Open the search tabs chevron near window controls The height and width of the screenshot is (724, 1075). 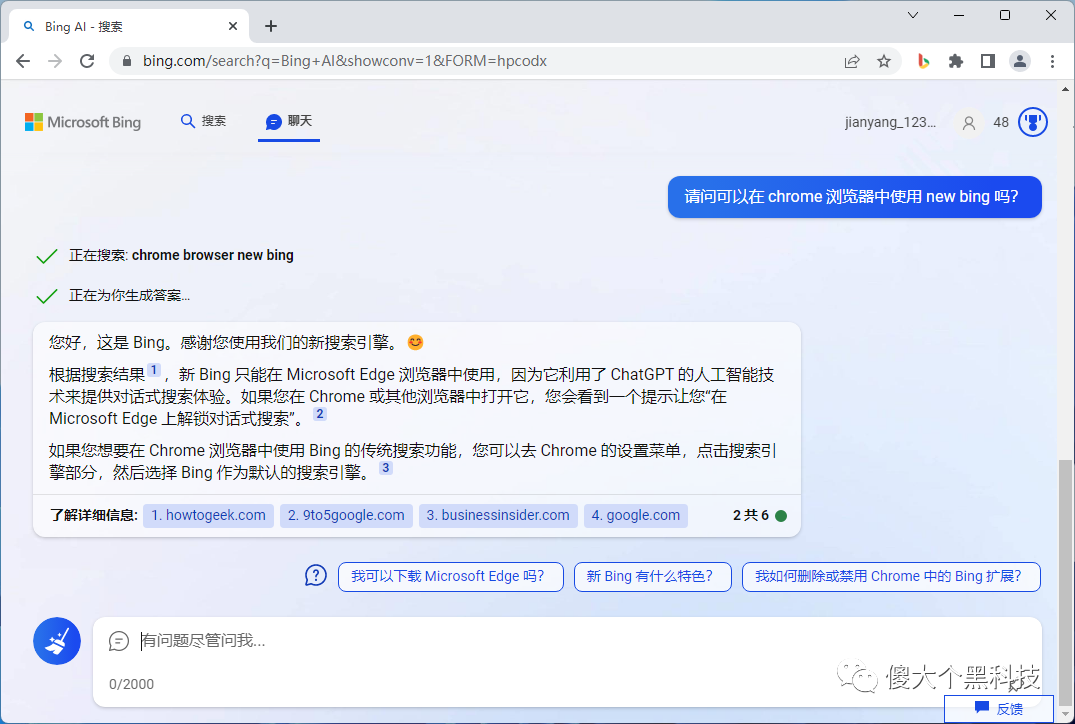[911, 15]
